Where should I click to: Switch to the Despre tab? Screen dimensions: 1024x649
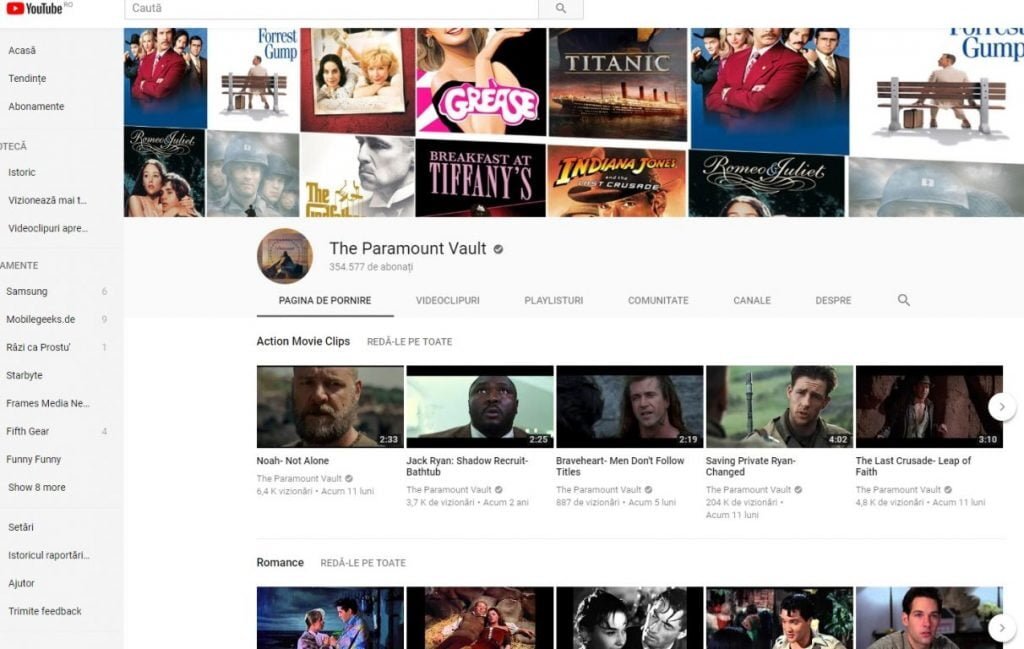(833, 300)
